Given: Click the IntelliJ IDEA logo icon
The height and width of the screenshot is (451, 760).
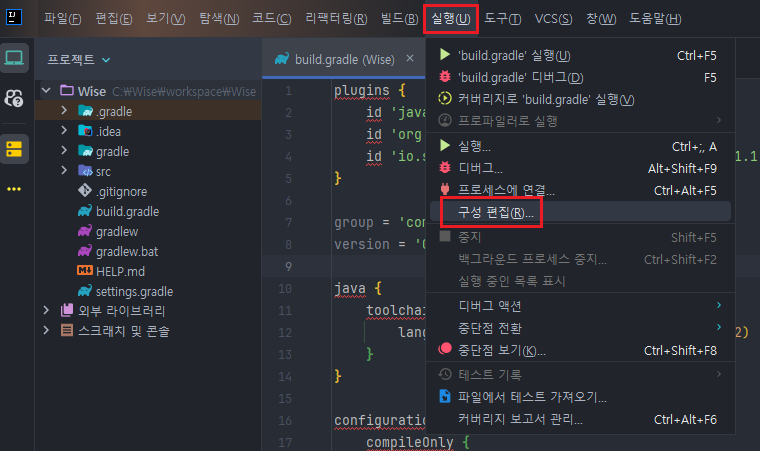Looking at the screenshot, I should tap(14, 17).
